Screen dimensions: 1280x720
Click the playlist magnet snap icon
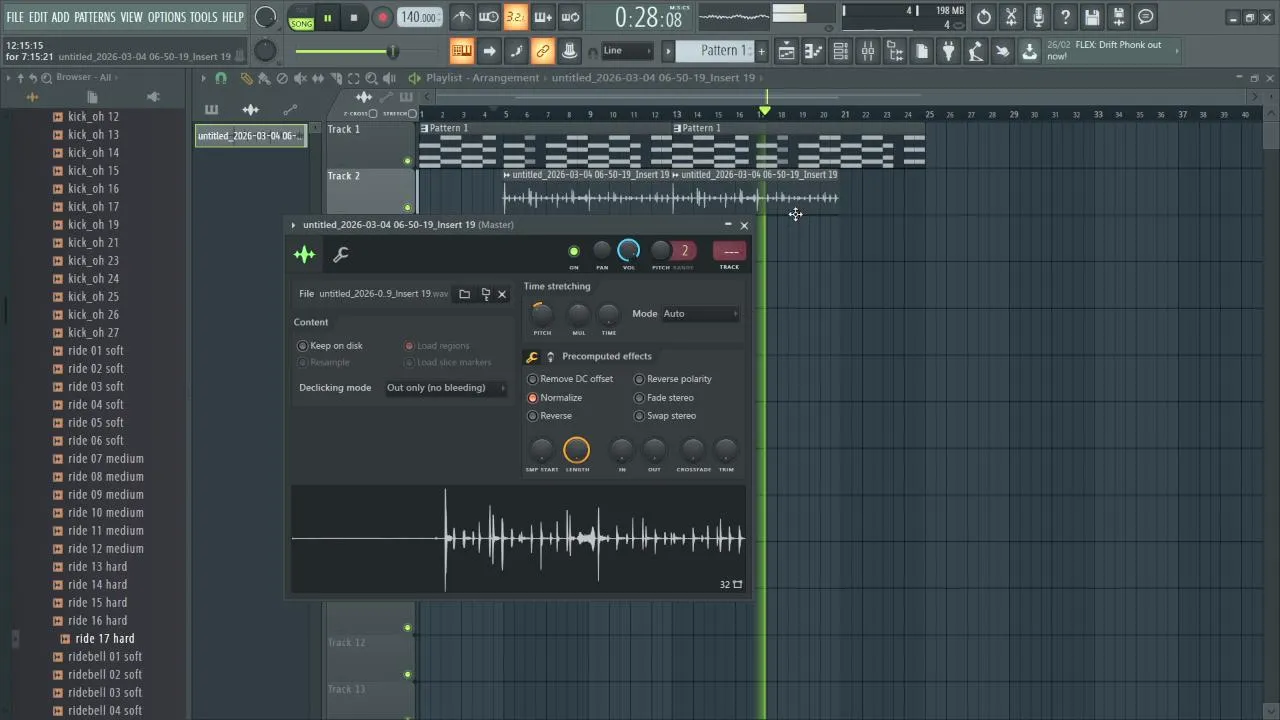pyautogui.click(x=221, y=78)
